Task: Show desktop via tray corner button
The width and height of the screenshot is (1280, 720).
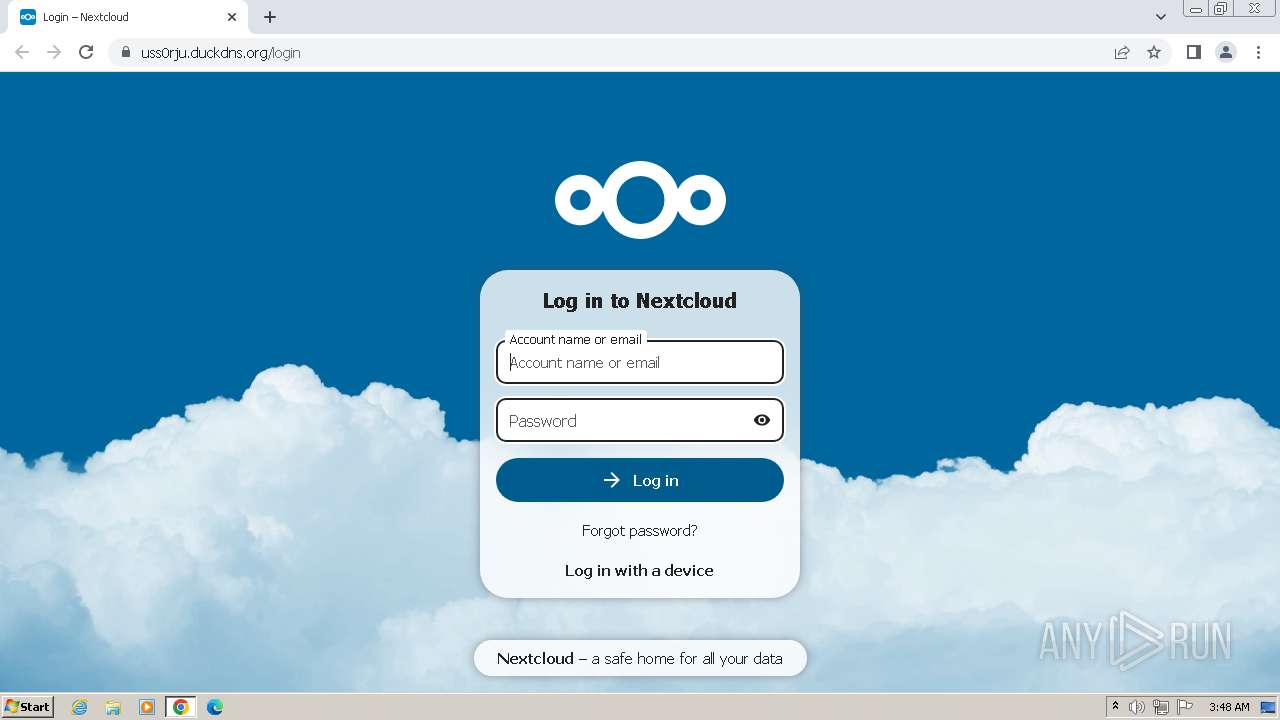Action: tap(1268, 707)
